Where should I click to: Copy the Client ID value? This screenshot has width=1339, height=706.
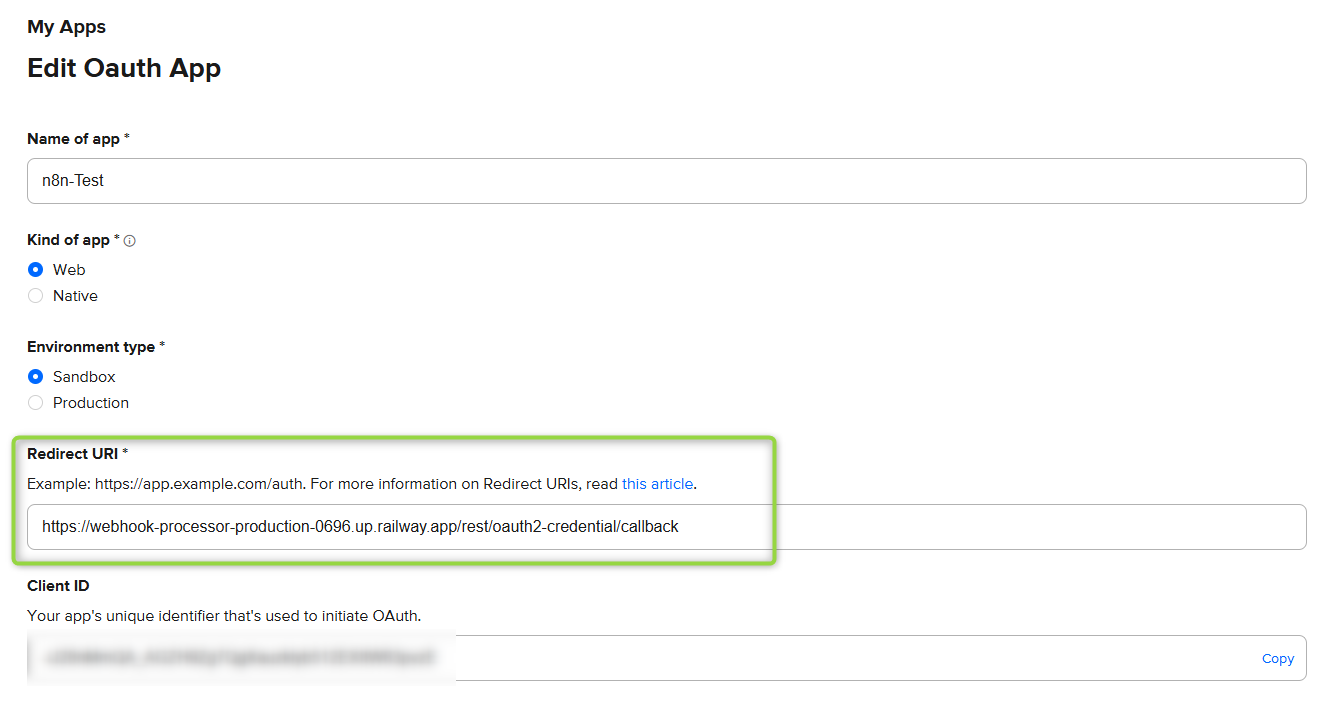[1278, 659]
